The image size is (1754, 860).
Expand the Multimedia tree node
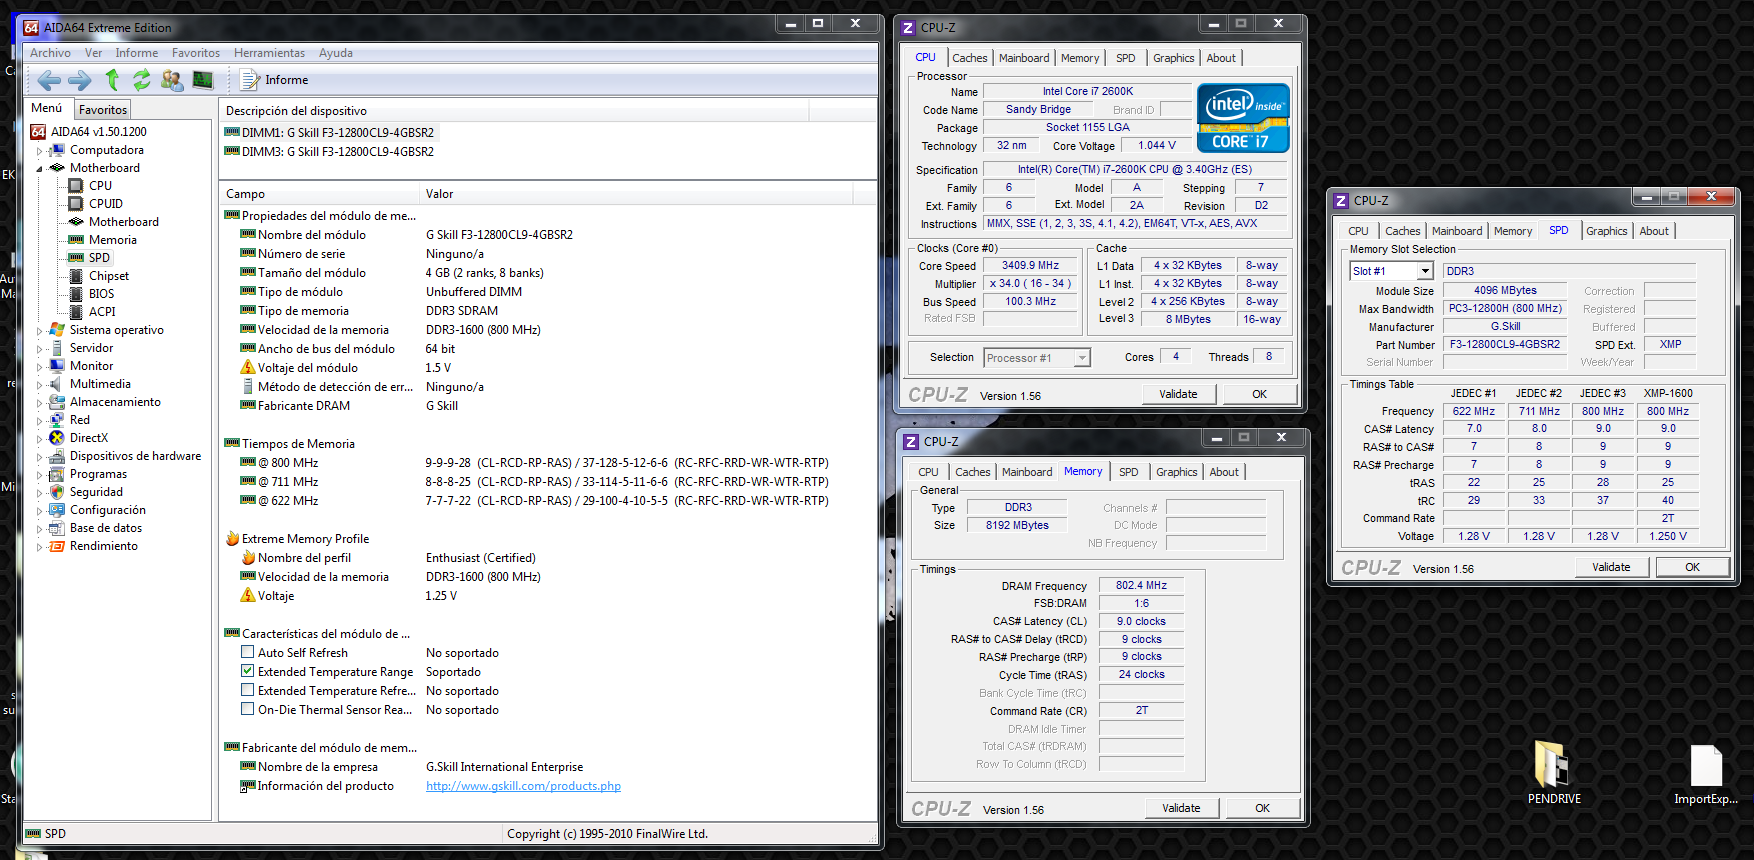click(39, 385)
